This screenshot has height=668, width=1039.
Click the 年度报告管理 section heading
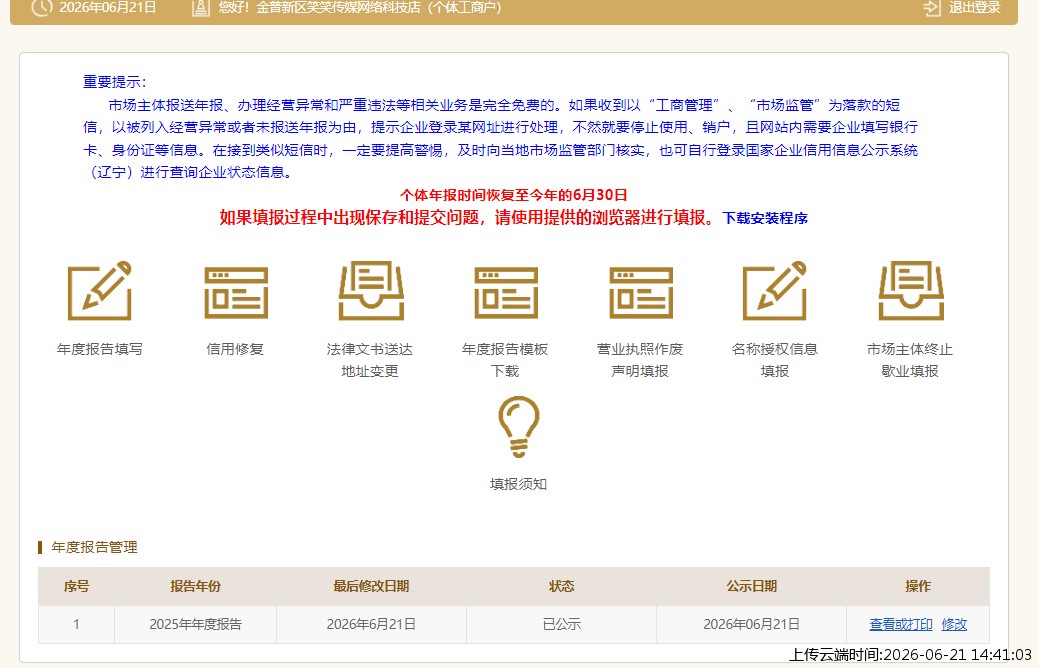click(95, 547)
